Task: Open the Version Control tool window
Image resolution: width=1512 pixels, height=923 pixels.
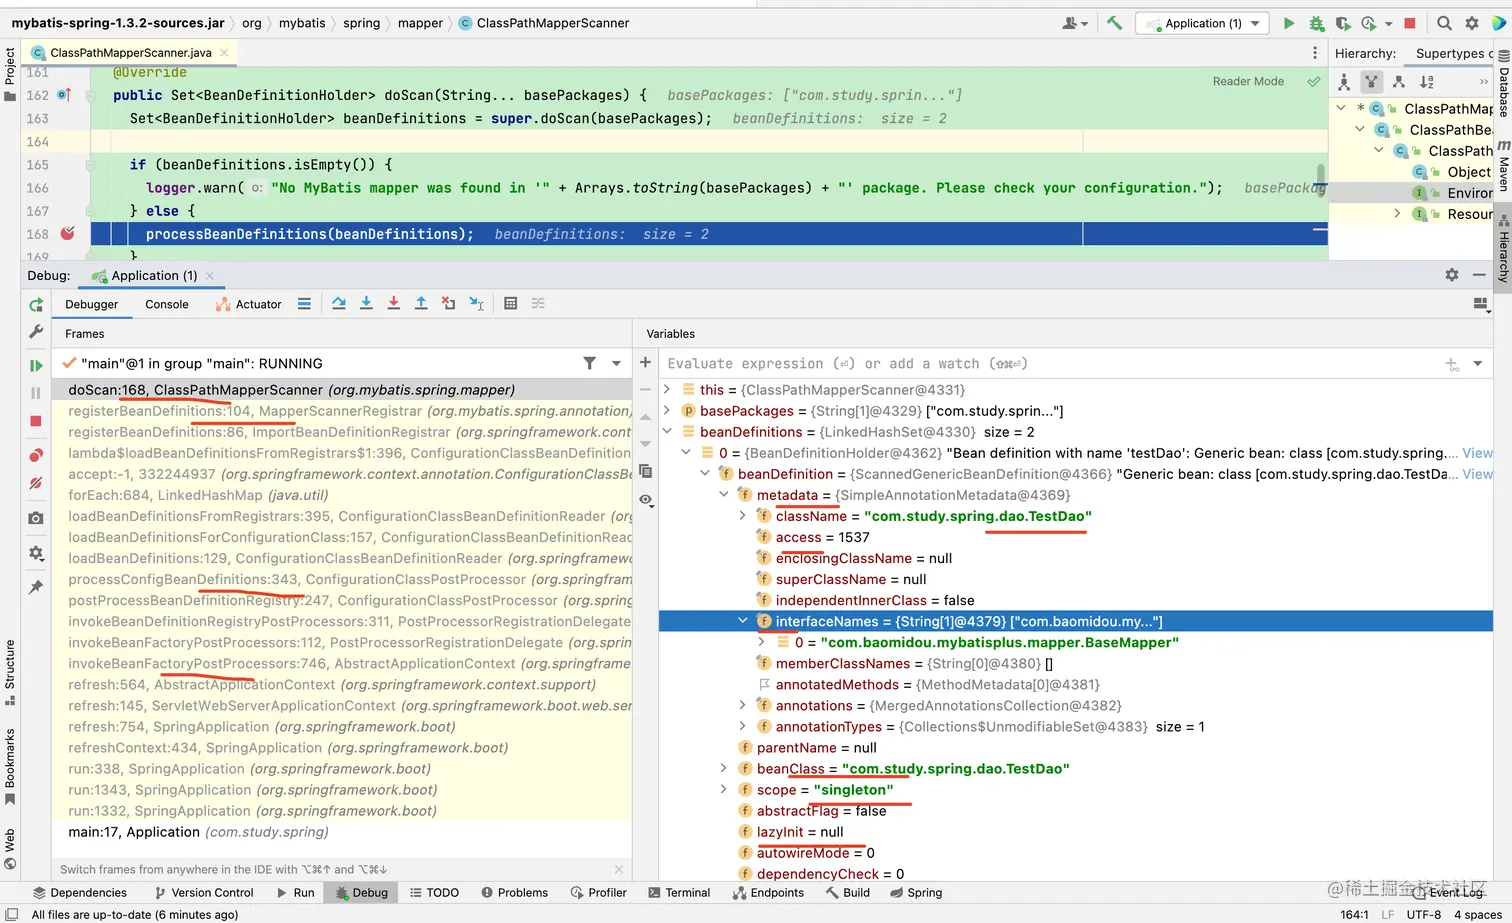Action: click(x=204, y=893)
